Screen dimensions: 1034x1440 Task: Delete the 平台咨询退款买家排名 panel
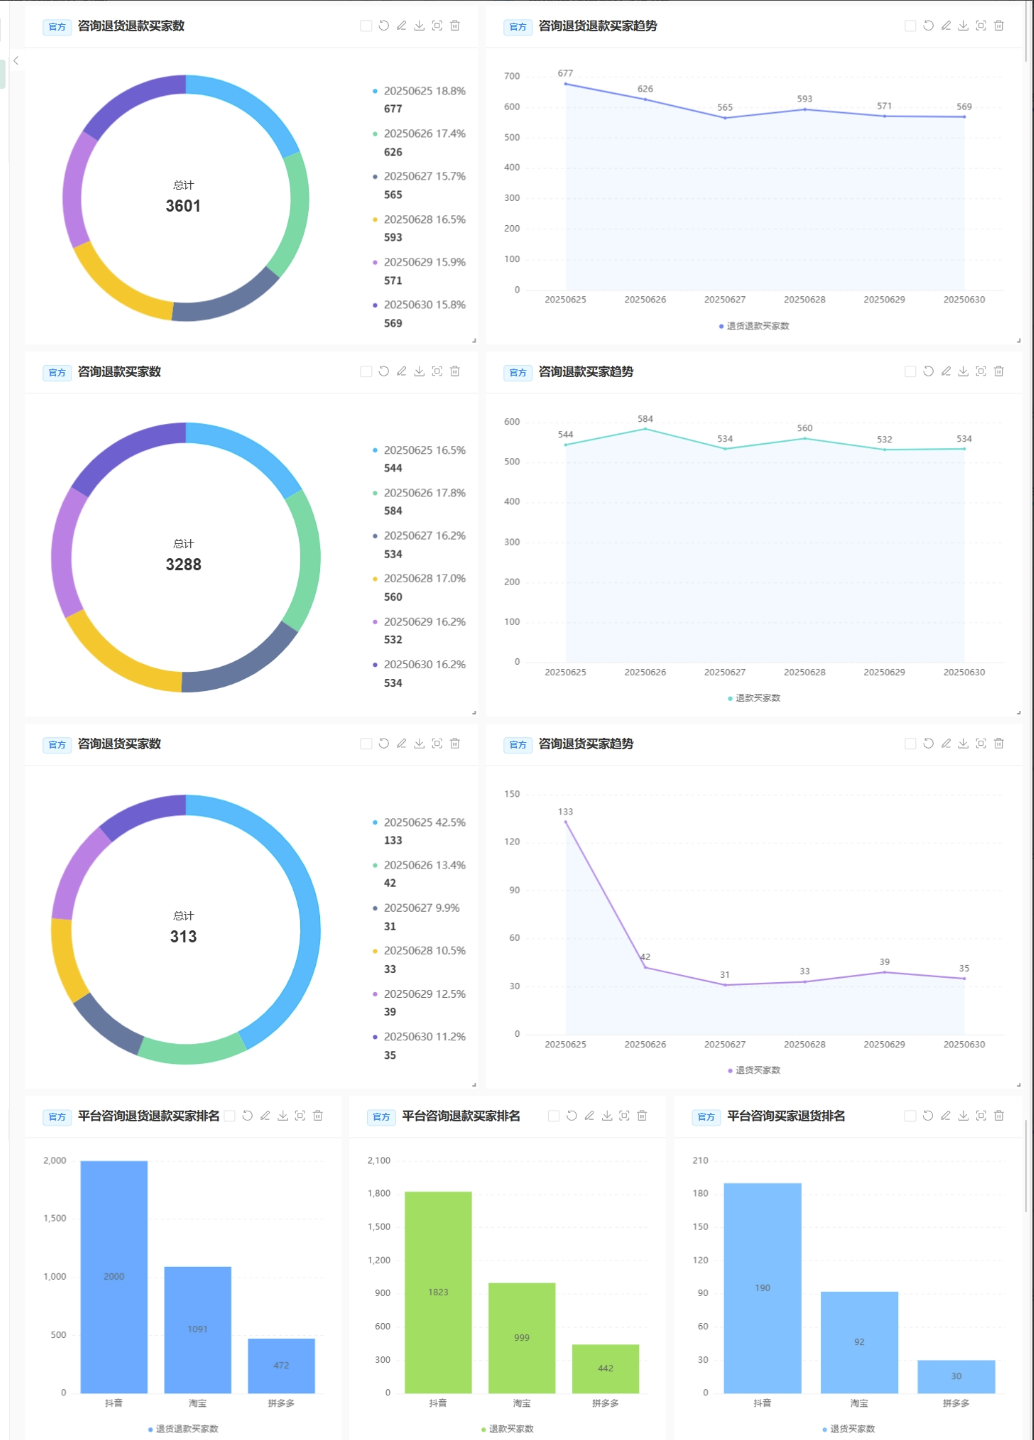[642, 1115]
